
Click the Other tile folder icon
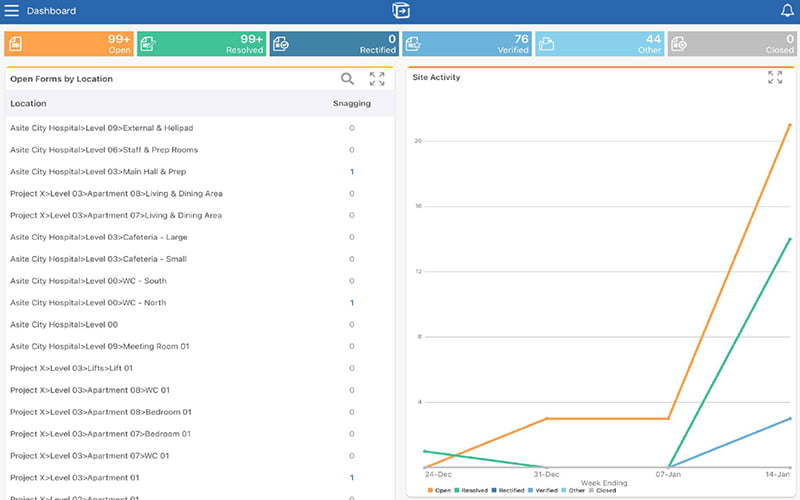(546, 44)
